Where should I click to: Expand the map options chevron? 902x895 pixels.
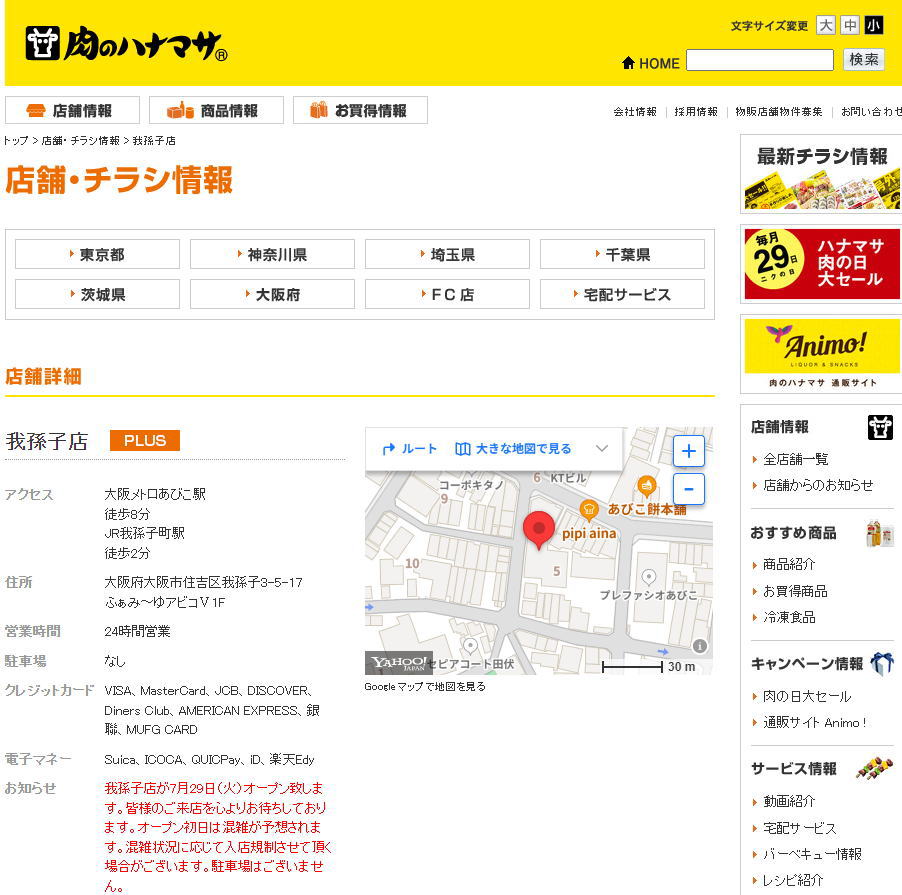[x=602, y=449]
